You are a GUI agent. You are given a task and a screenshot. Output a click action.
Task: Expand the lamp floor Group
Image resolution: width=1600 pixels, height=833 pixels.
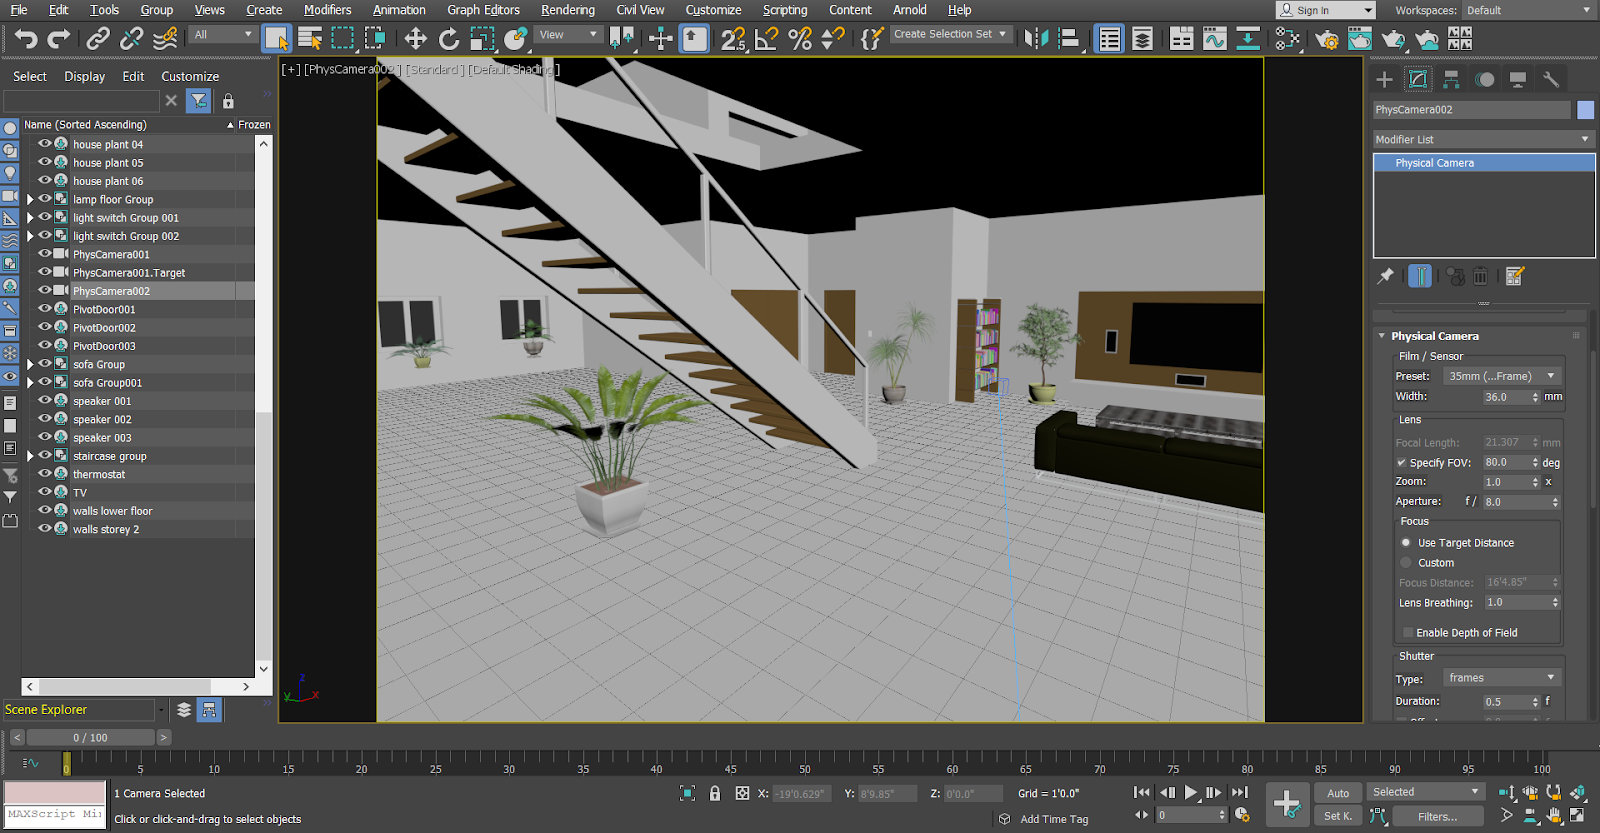[x=30, y=199]
